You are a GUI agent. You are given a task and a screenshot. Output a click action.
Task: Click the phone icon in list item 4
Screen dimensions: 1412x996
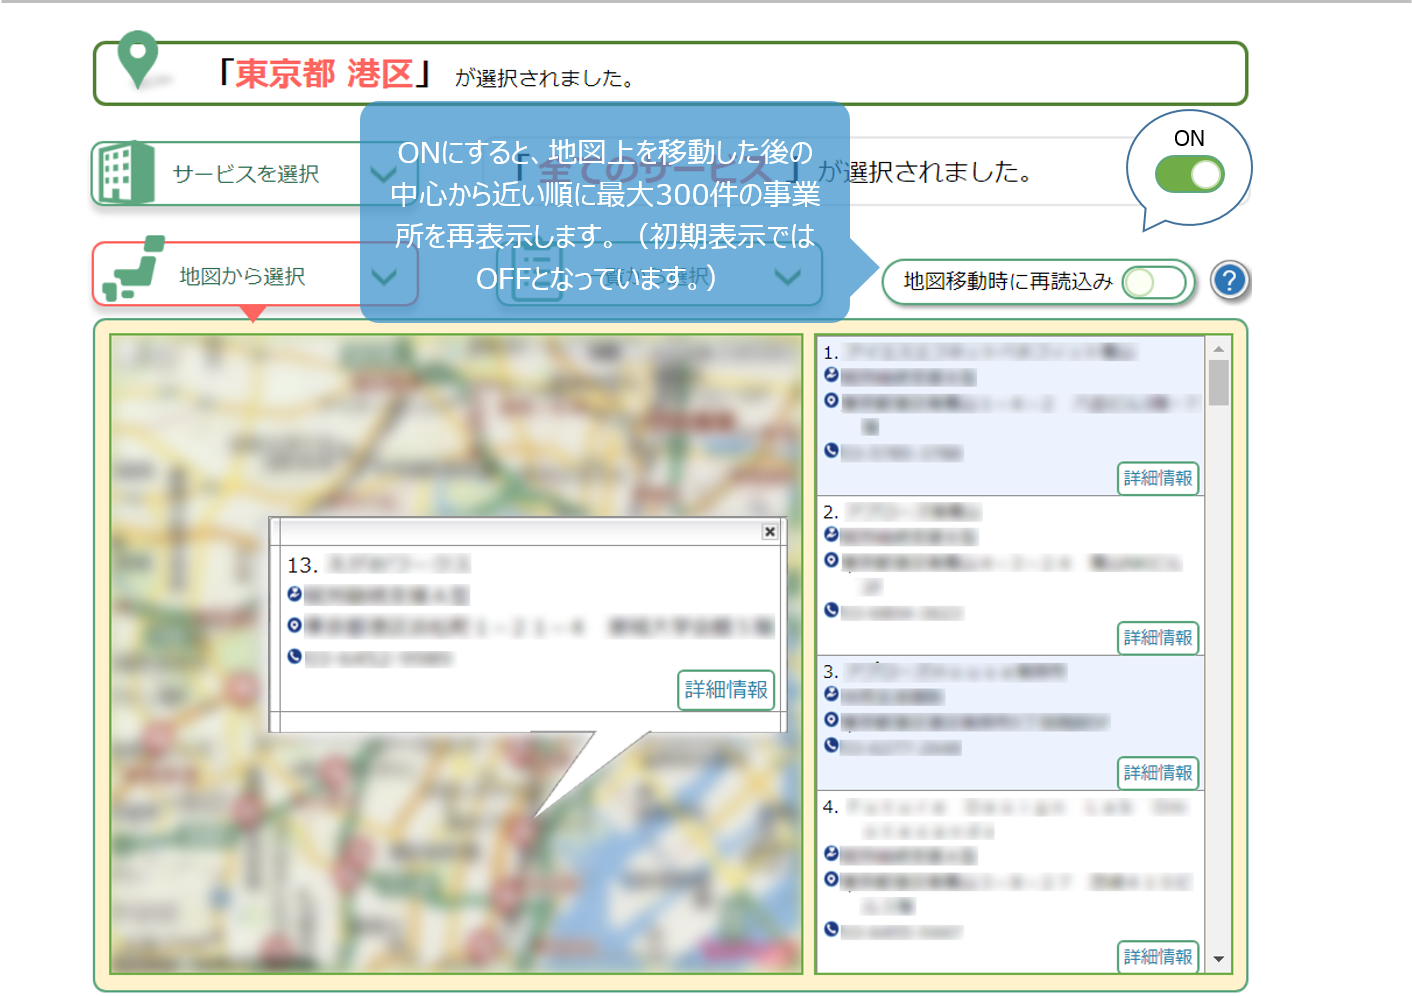[831, 930]
